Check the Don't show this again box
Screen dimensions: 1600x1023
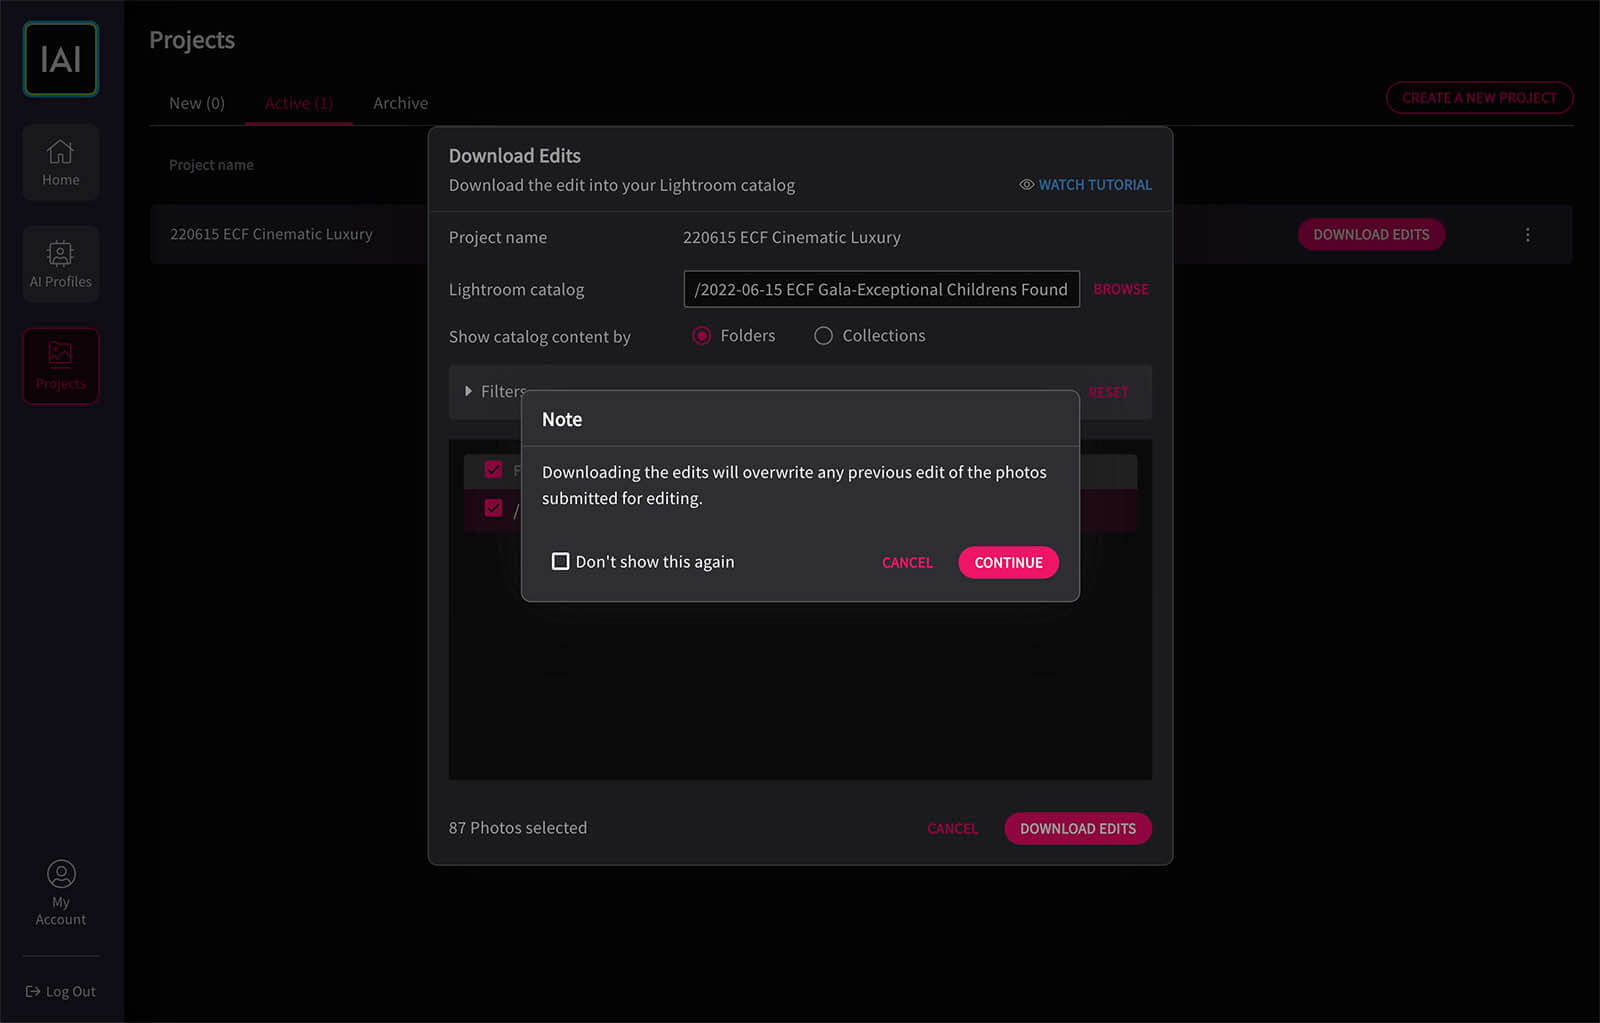(x=561, y=562)
